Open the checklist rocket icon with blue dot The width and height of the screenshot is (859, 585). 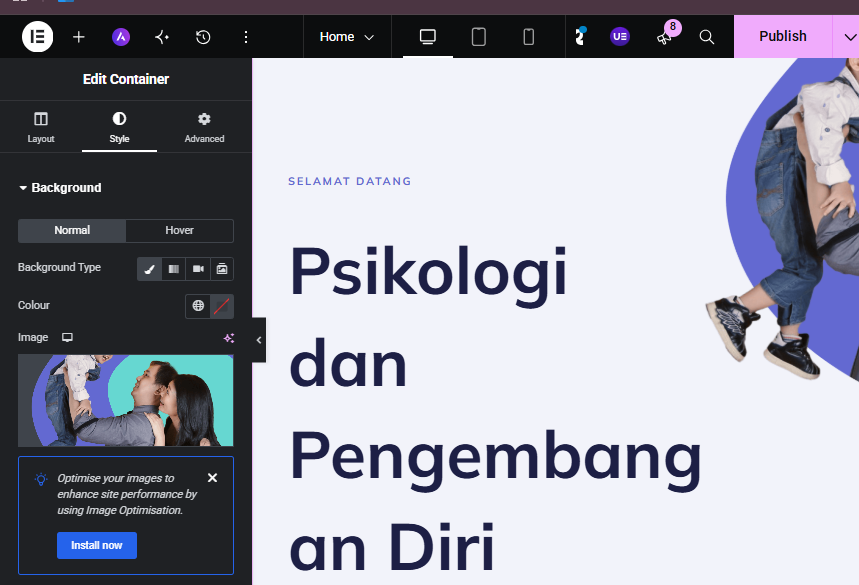[x=580, y=37]
